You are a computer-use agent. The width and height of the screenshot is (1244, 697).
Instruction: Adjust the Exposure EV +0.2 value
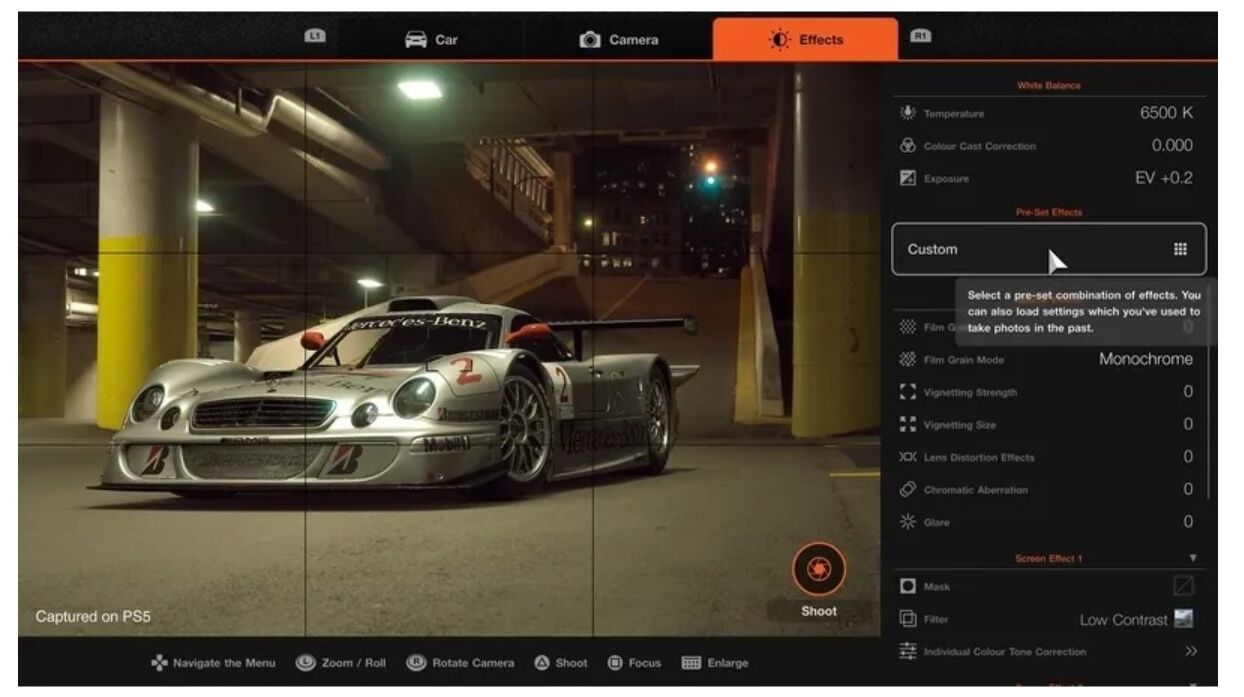click(x=1162, y=178)
